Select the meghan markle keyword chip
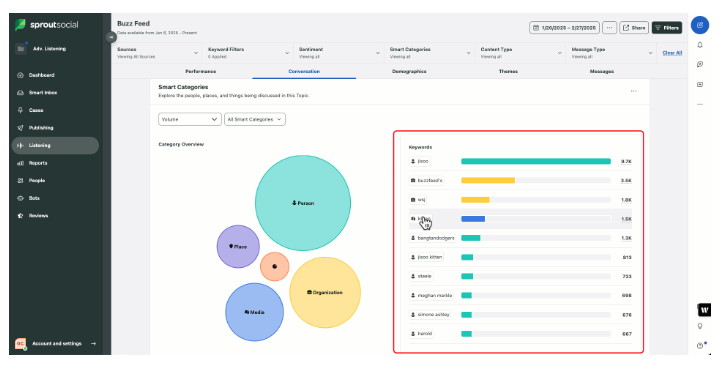Screen dimensions: 722x392 pos(431,295)
